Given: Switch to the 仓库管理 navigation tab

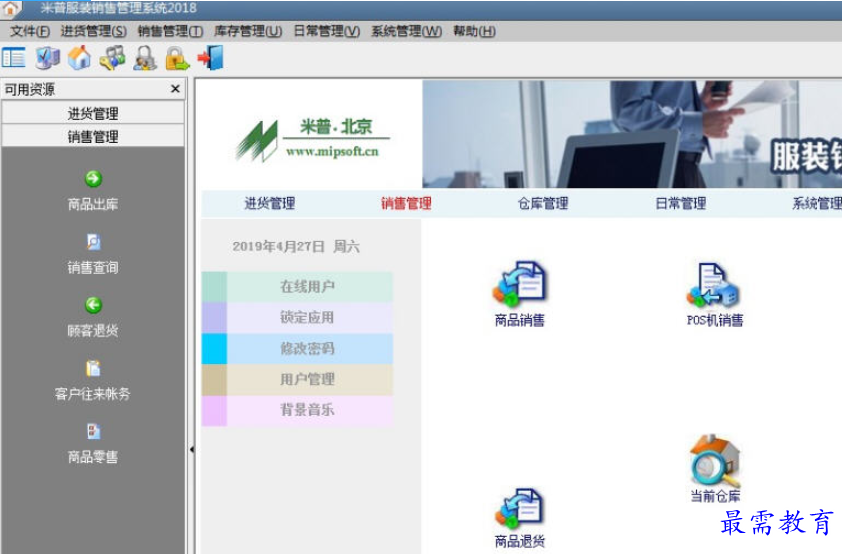Looking at the screenshot, I should (543, 203).
